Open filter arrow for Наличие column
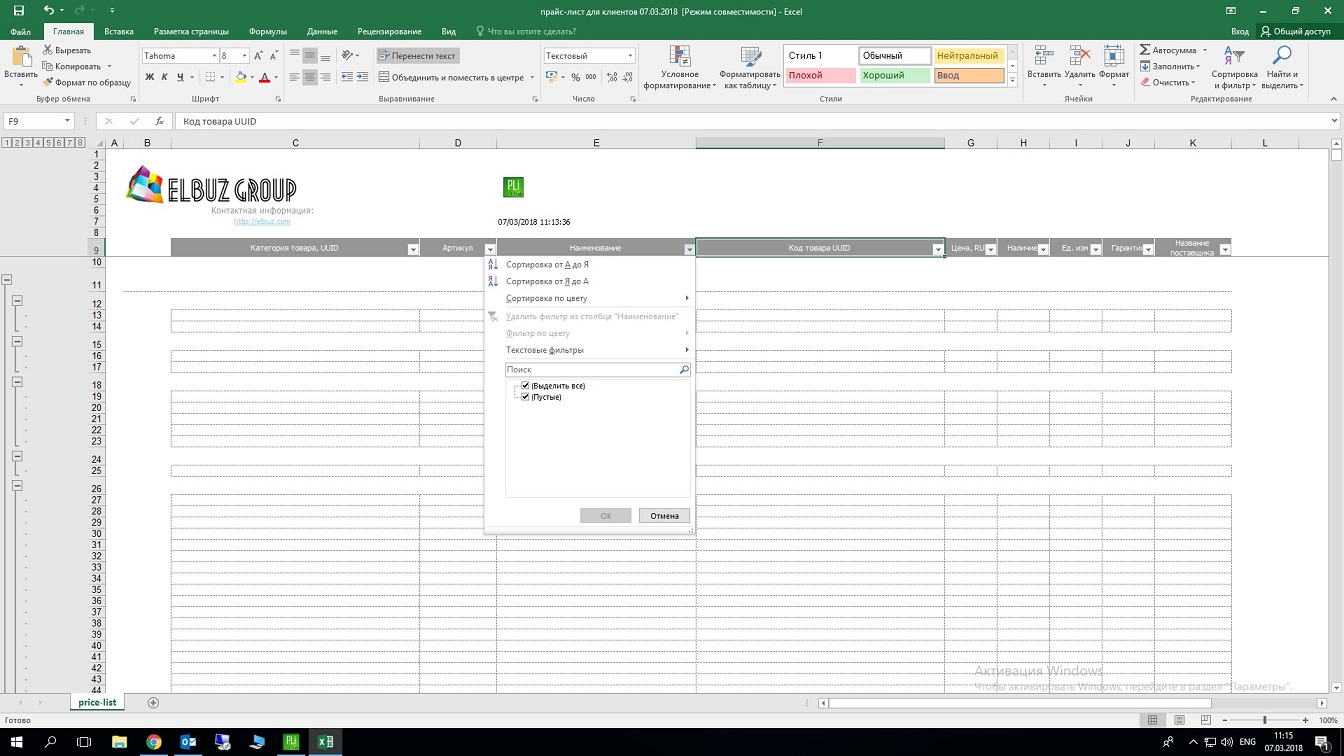This screenshot has height=756, width=1344. [x=1043, y=249]
